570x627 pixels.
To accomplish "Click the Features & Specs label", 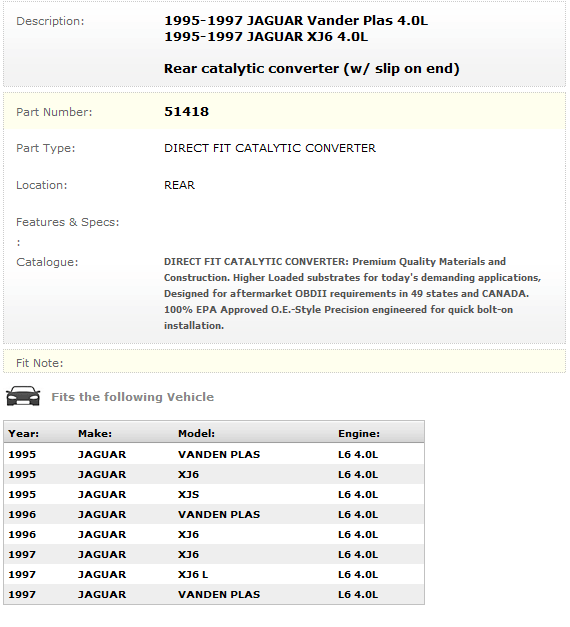I will (68, 222).
